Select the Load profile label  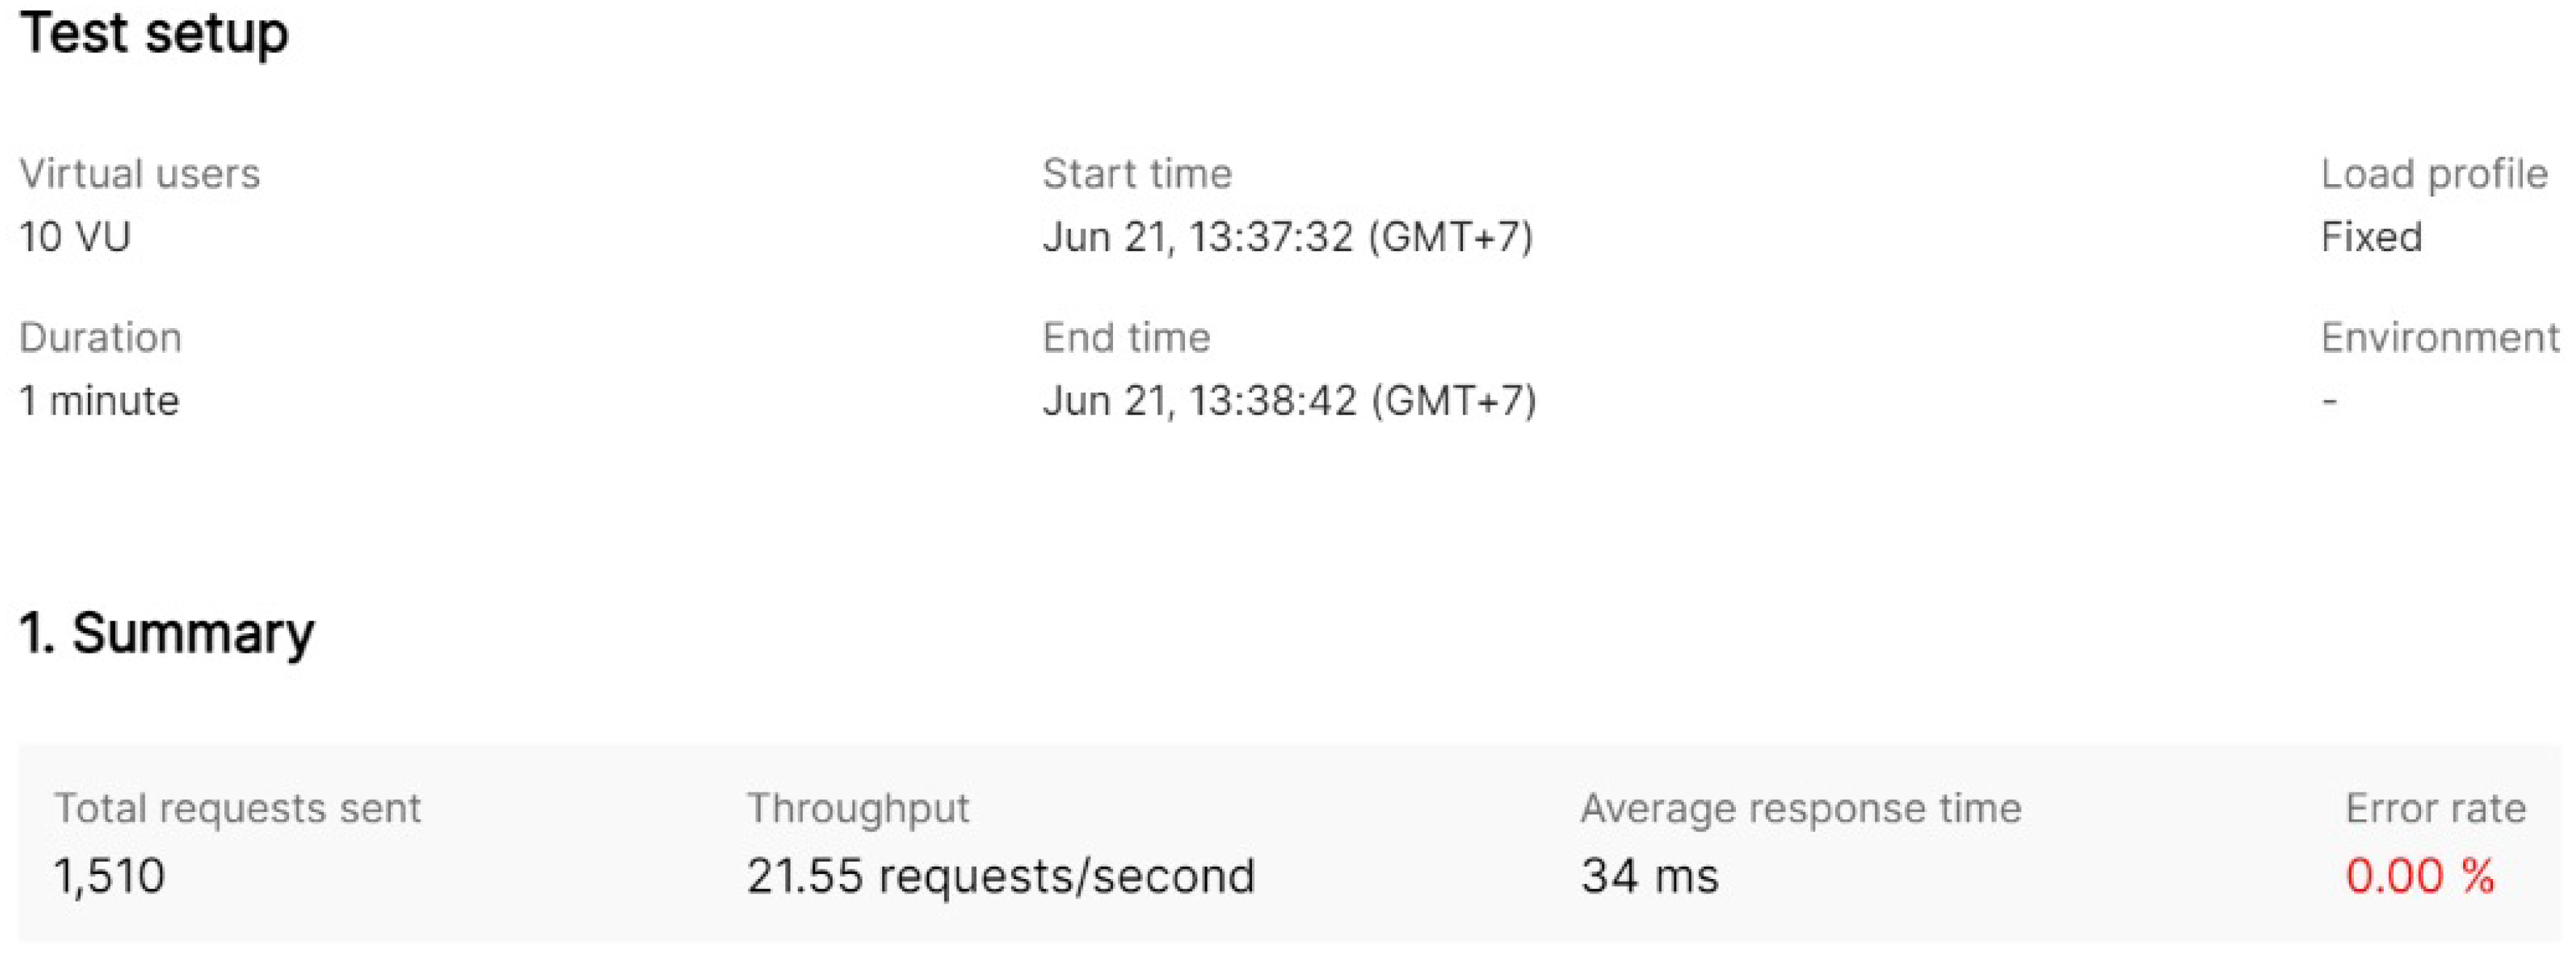2433,174
